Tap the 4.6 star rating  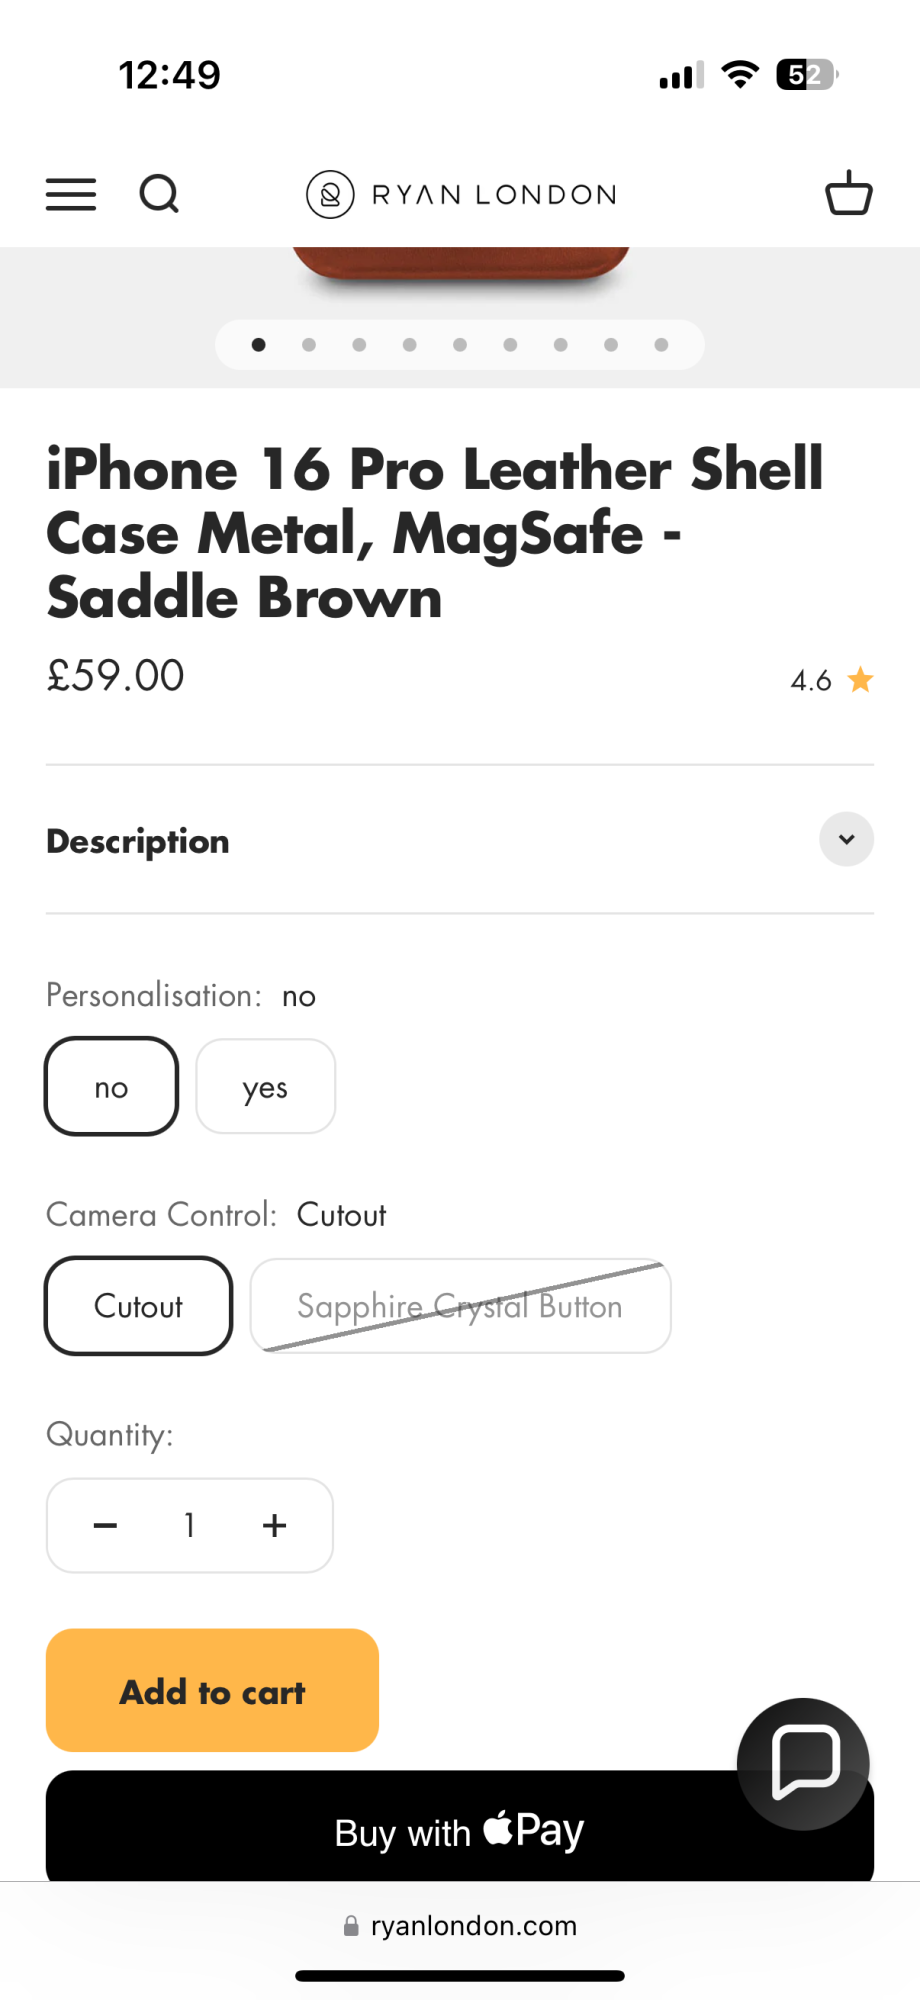coord(831,681)
